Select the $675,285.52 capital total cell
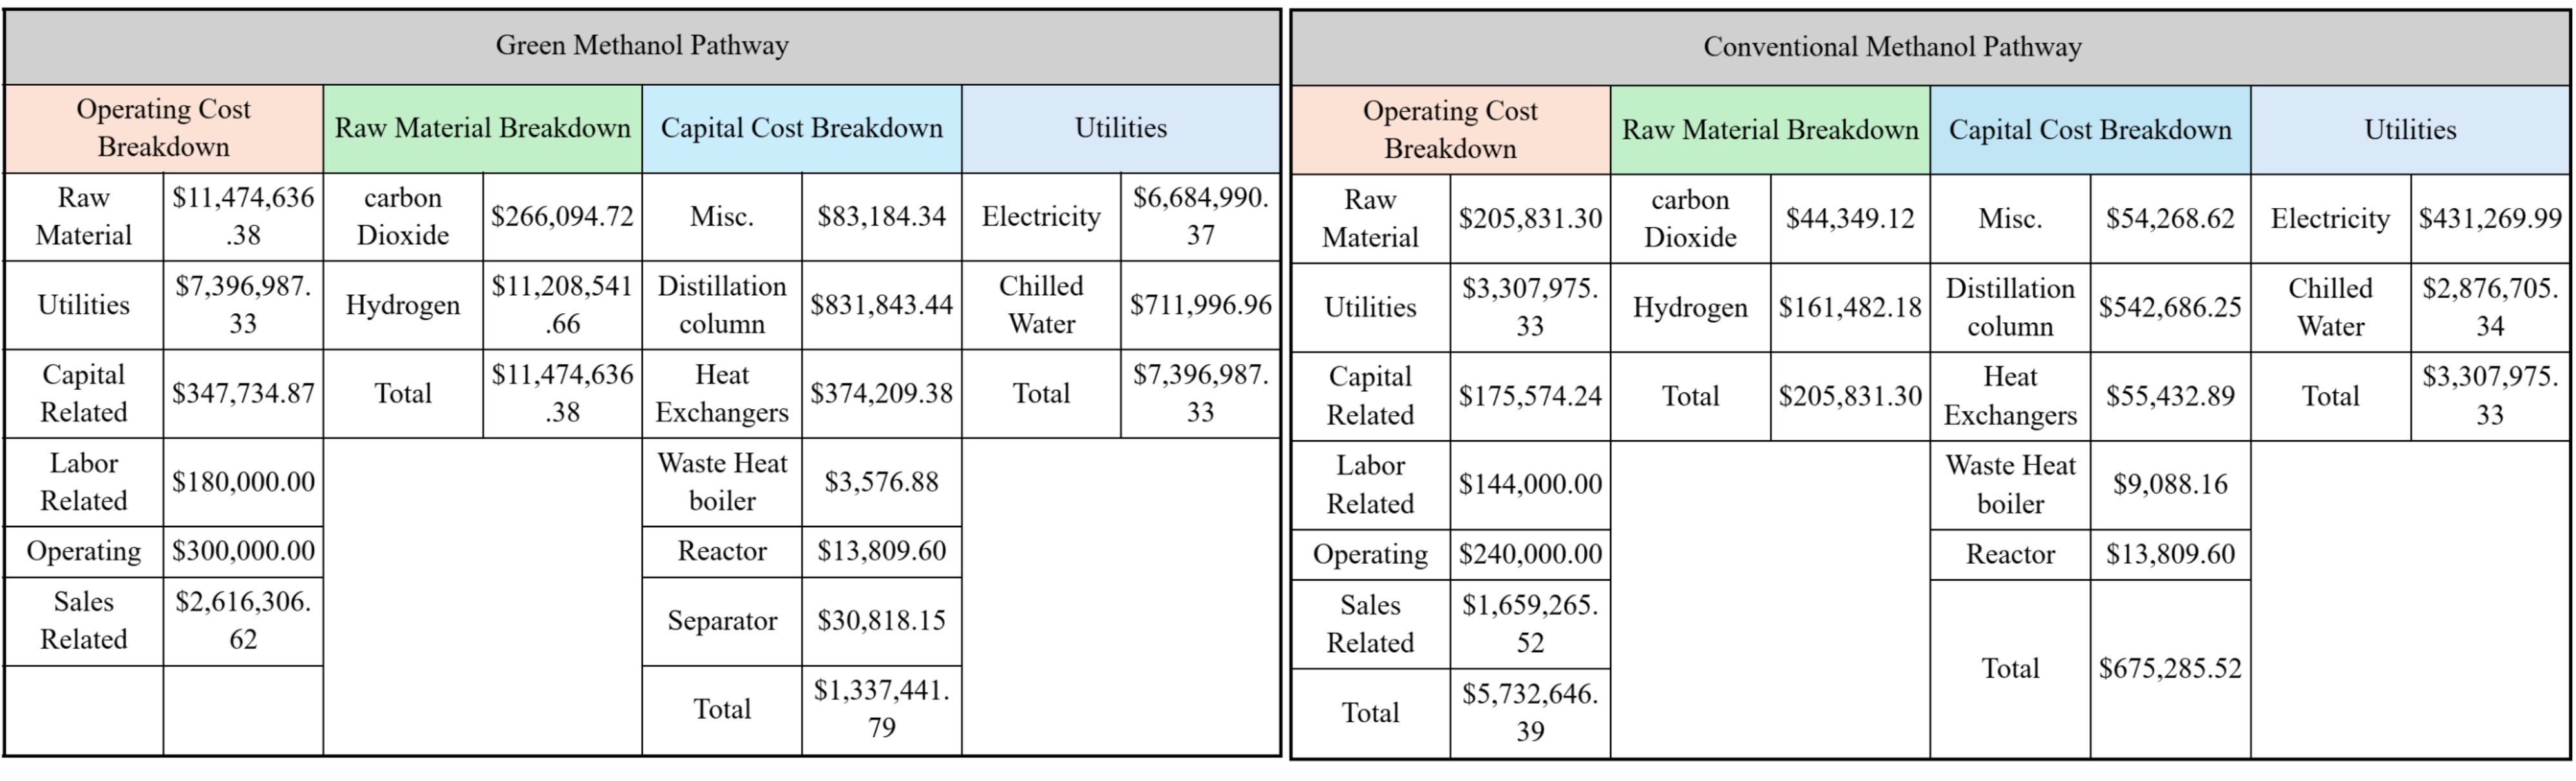 point(2170,669)
